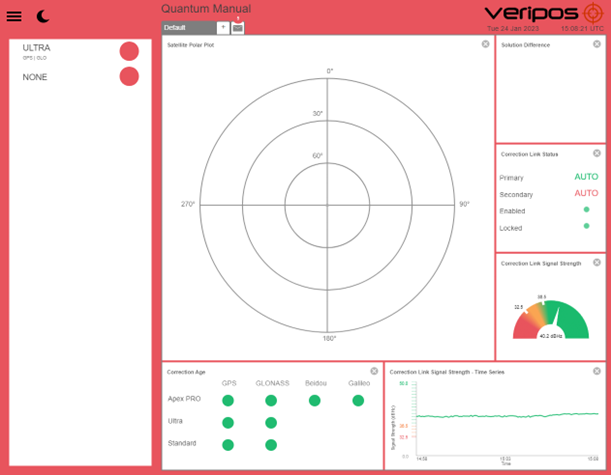Close the Correction Link Status panel
This screenshot has width=611, height=475.
pos(597,153)
